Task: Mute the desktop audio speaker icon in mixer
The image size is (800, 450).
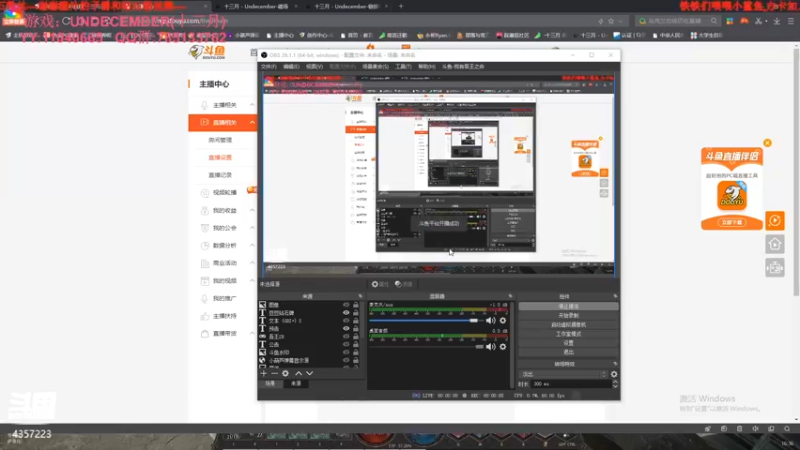Action: (x=490, y=346)
